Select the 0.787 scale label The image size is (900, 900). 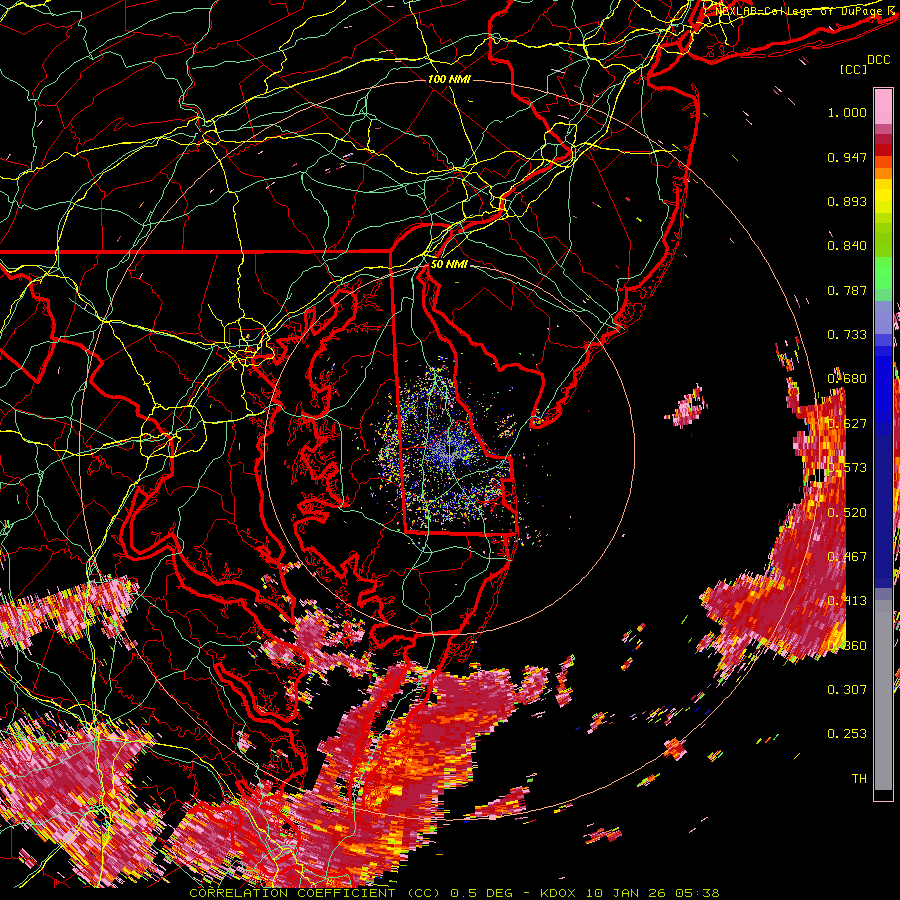point(847,290)
